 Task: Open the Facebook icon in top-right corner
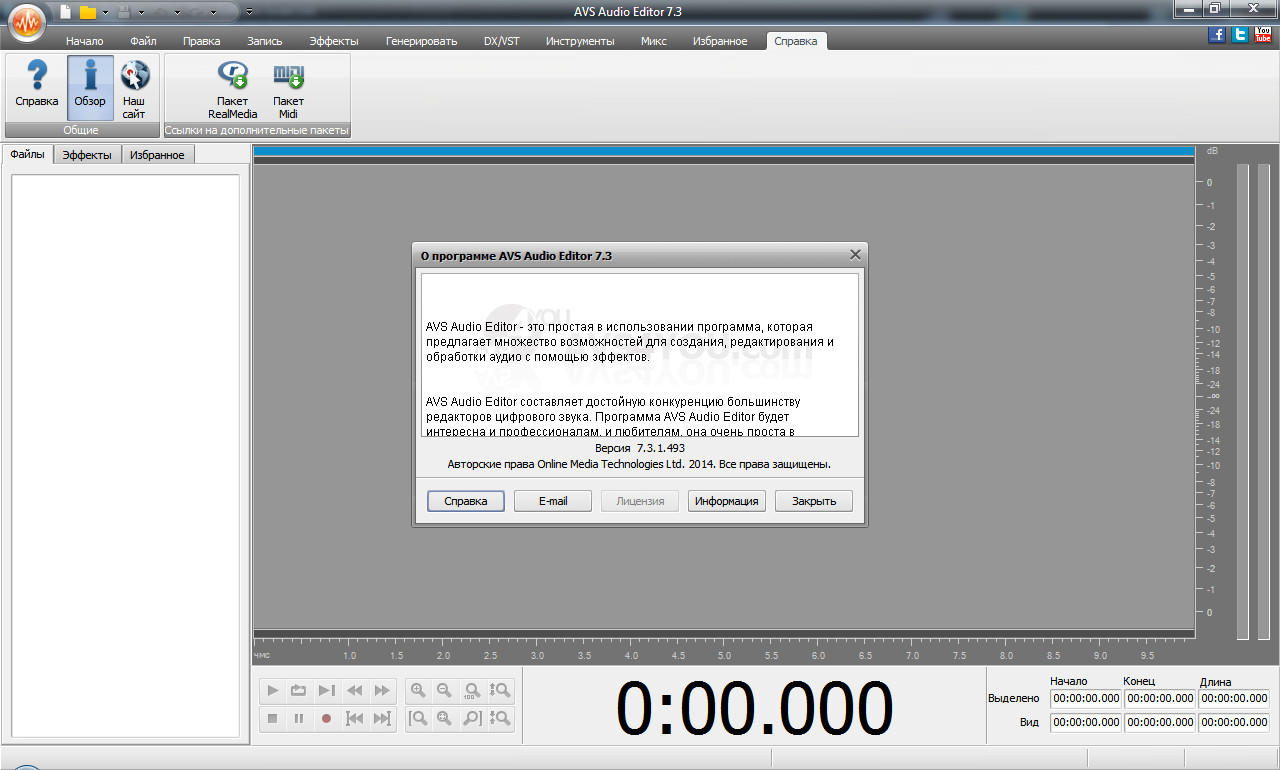tap(1217, 35)
